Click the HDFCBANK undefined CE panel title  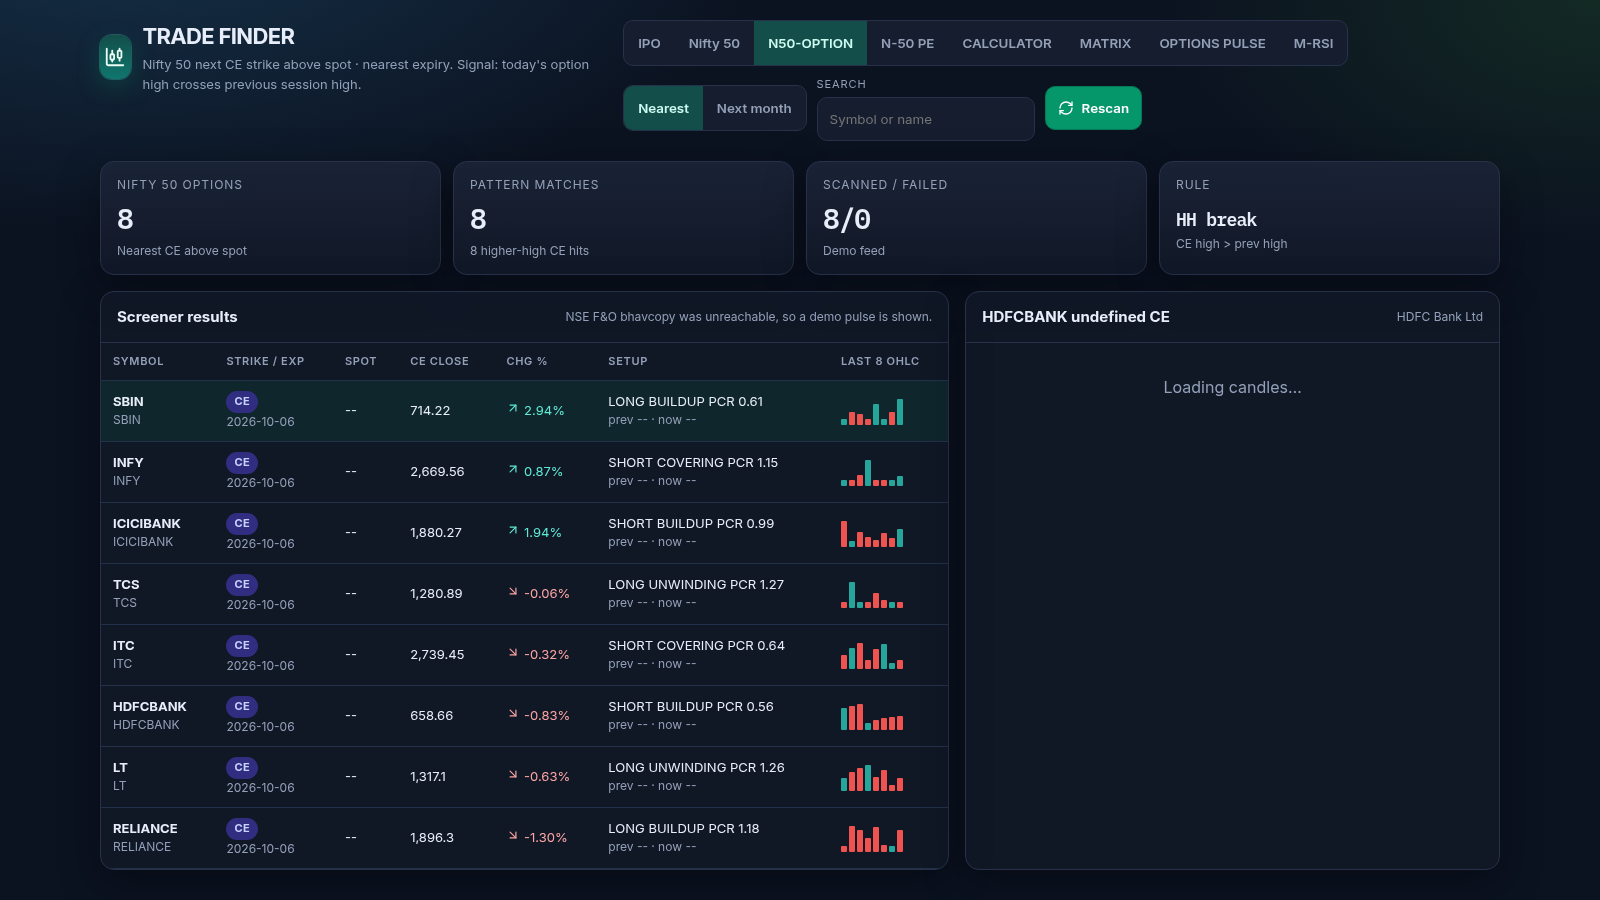click(x=1076, y=317)
